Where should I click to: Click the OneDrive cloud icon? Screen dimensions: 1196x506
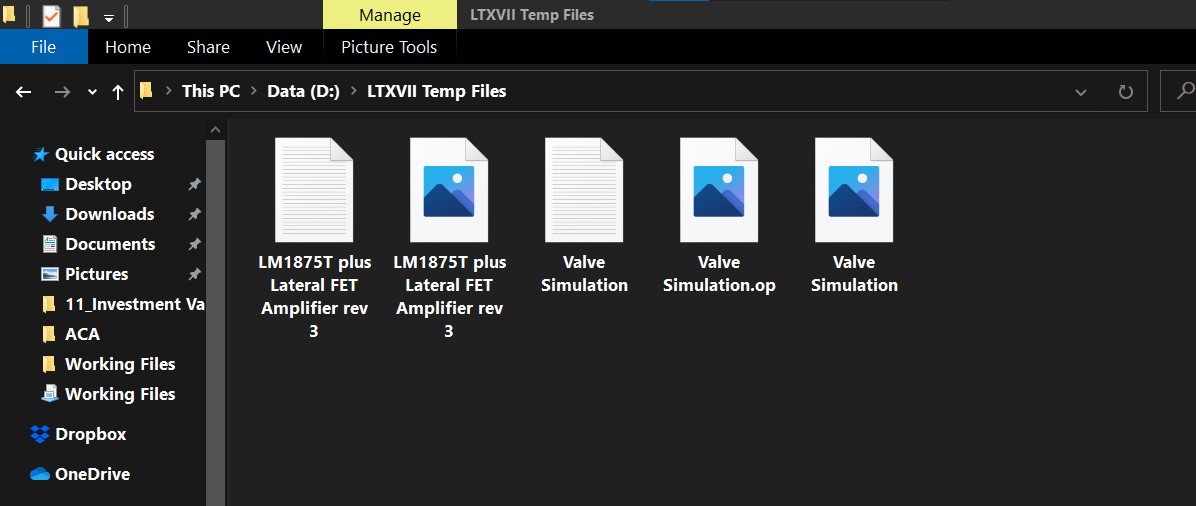[40, 474]
